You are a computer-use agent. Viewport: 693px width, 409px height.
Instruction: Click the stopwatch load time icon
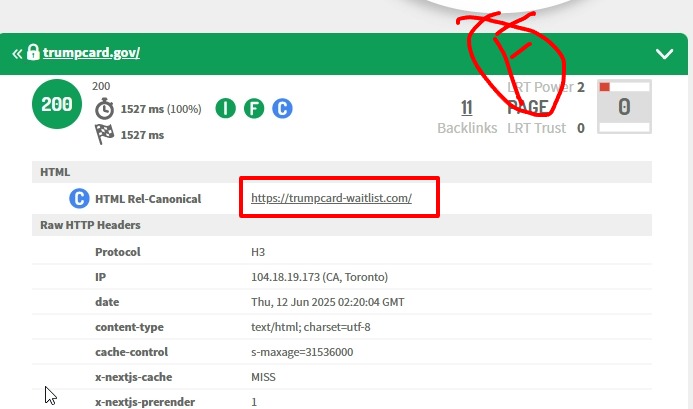pyautogui.click(x=104, y=109)
